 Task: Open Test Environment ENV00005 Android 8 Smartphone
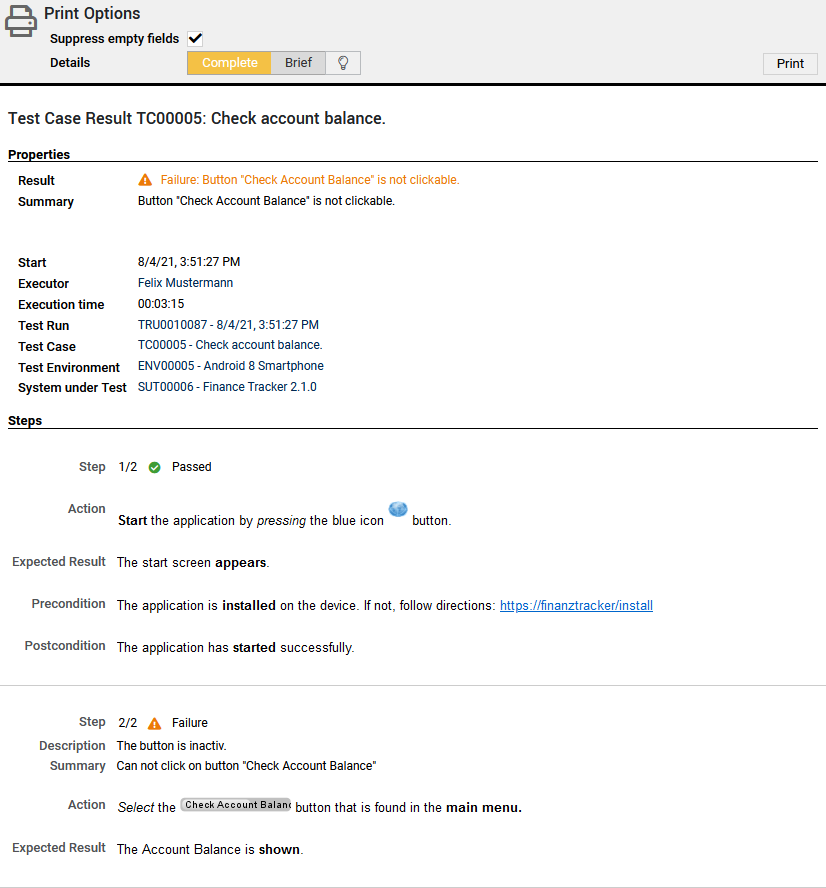tap(230, 366)
